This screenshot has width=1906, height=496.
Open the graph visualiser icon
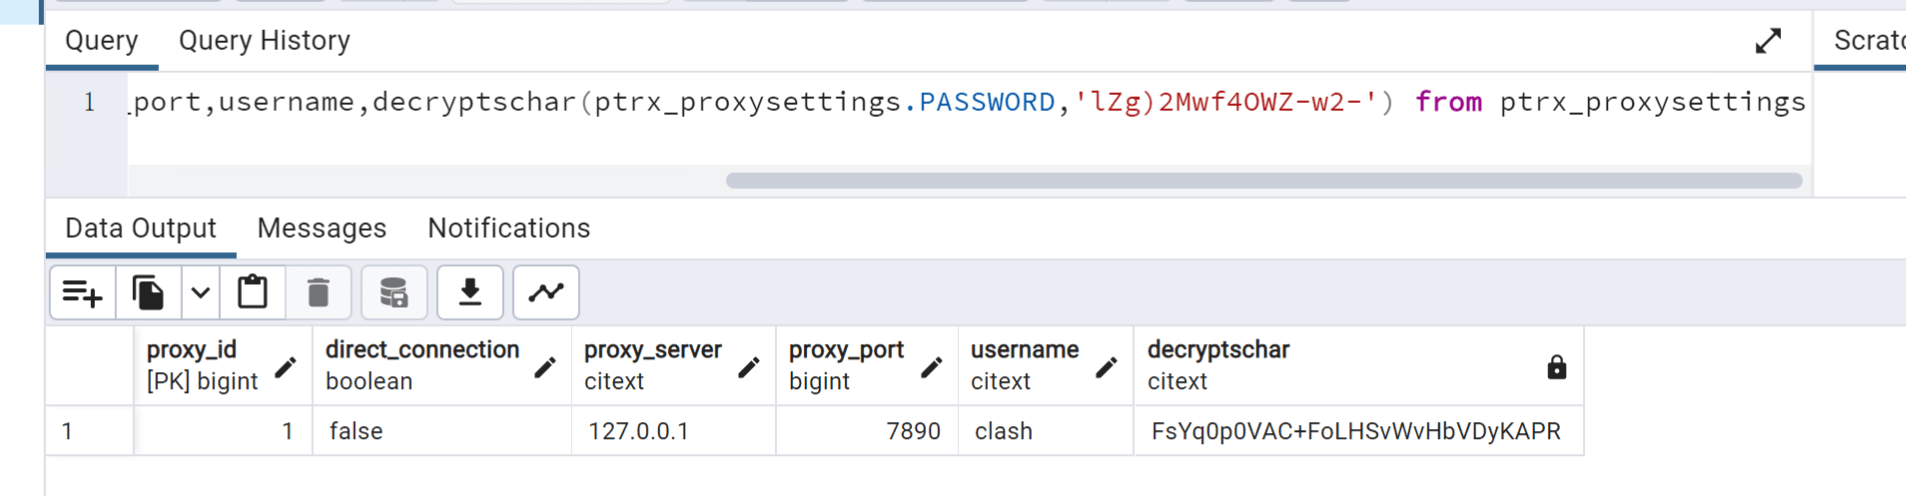click(x=546, y=293)
